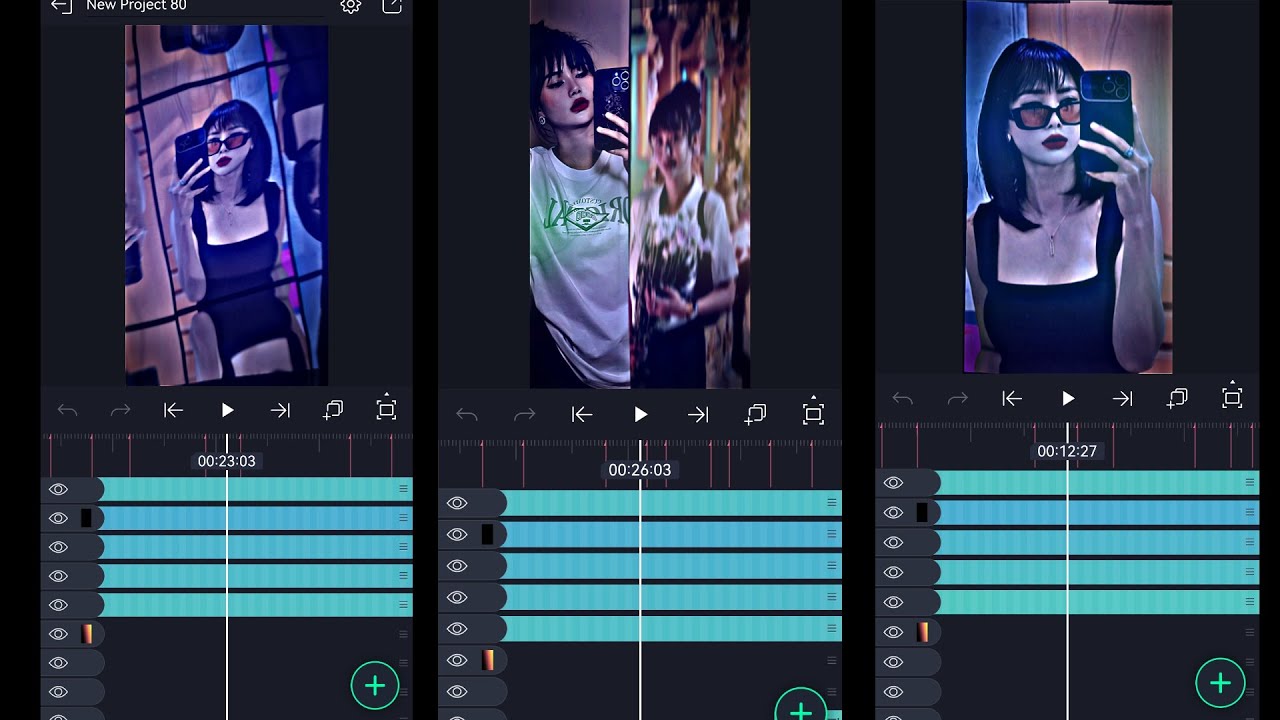This screenshot has width=1280, height=720.
Task: Add a layer with the plus button in 00:12:27 editor
Action: [1220, 683]
